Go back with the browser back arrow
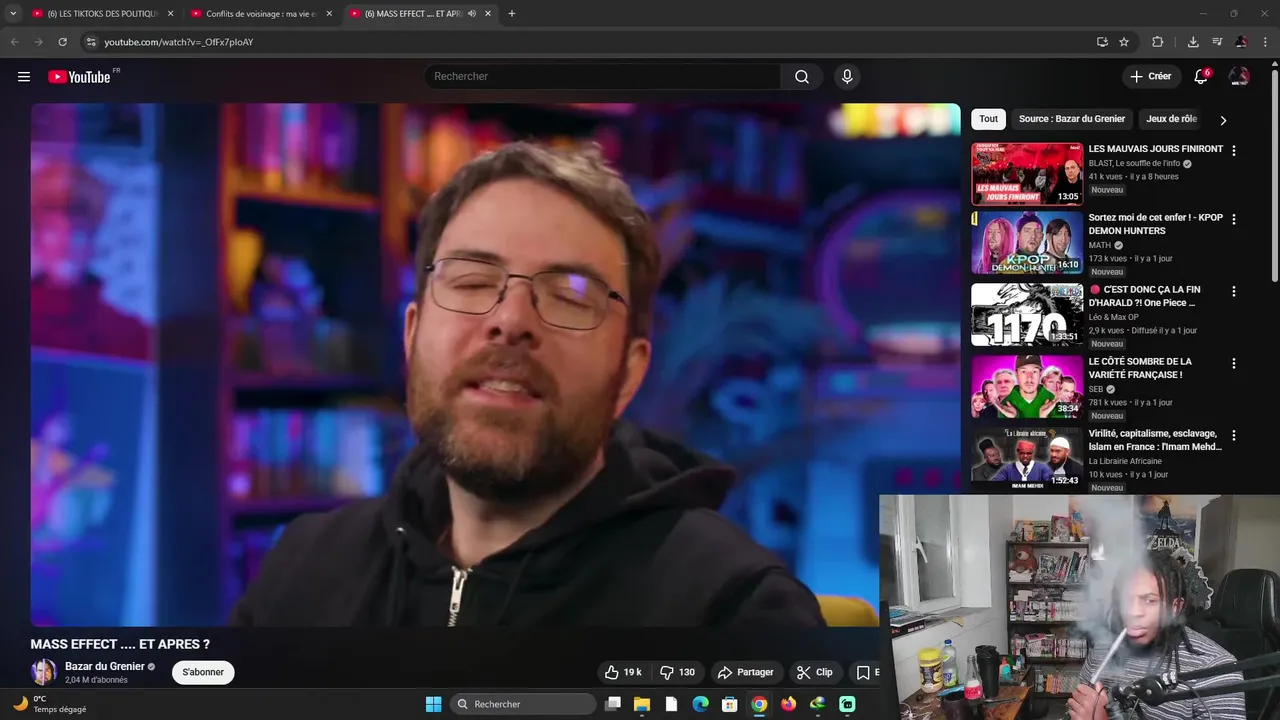The image size is (1280, 720). point(14,42)
